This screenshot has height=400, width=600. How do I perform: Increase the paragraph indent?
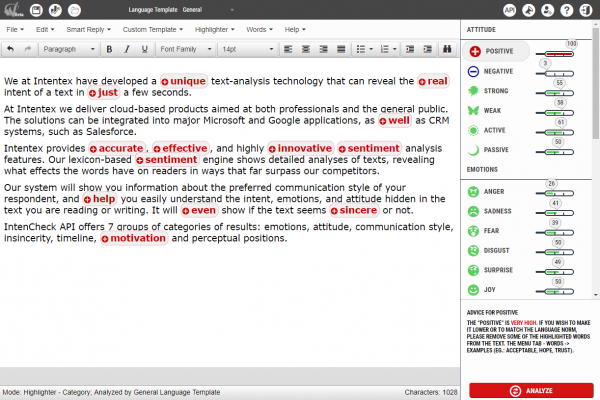point(427,49)
